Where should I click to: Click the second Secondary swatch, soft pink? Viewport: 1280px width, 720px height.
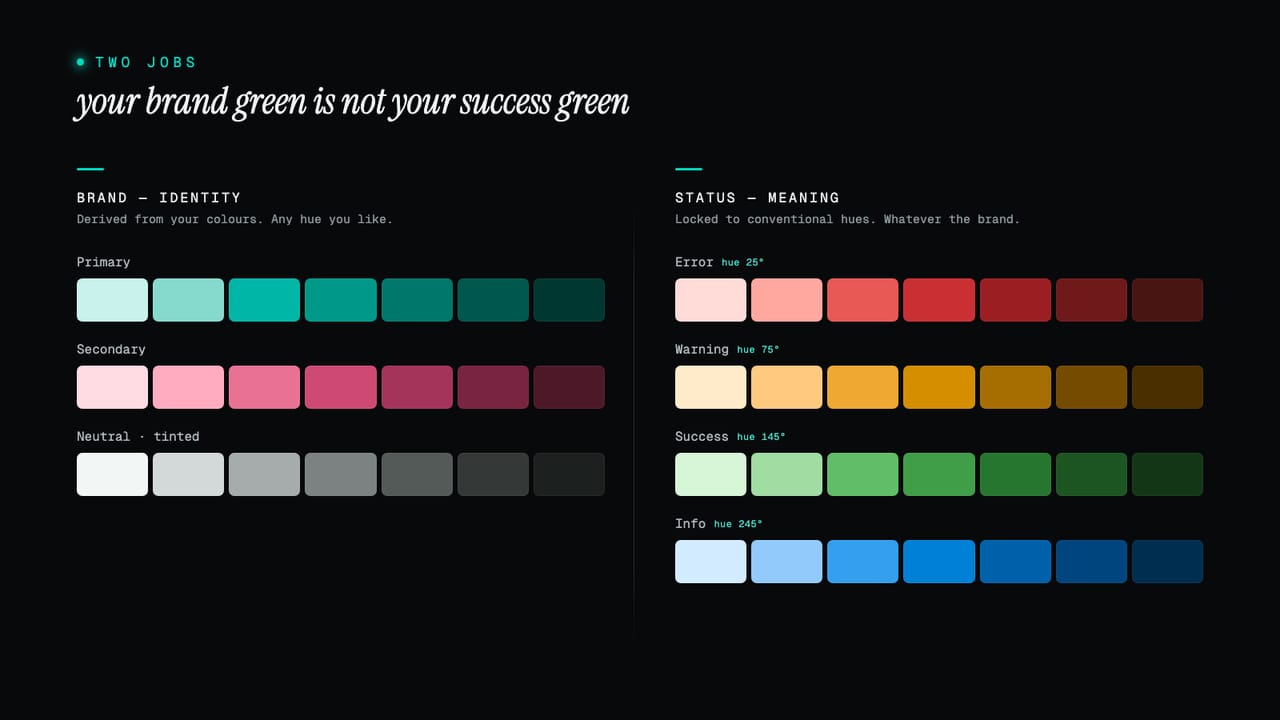[188, 387]
